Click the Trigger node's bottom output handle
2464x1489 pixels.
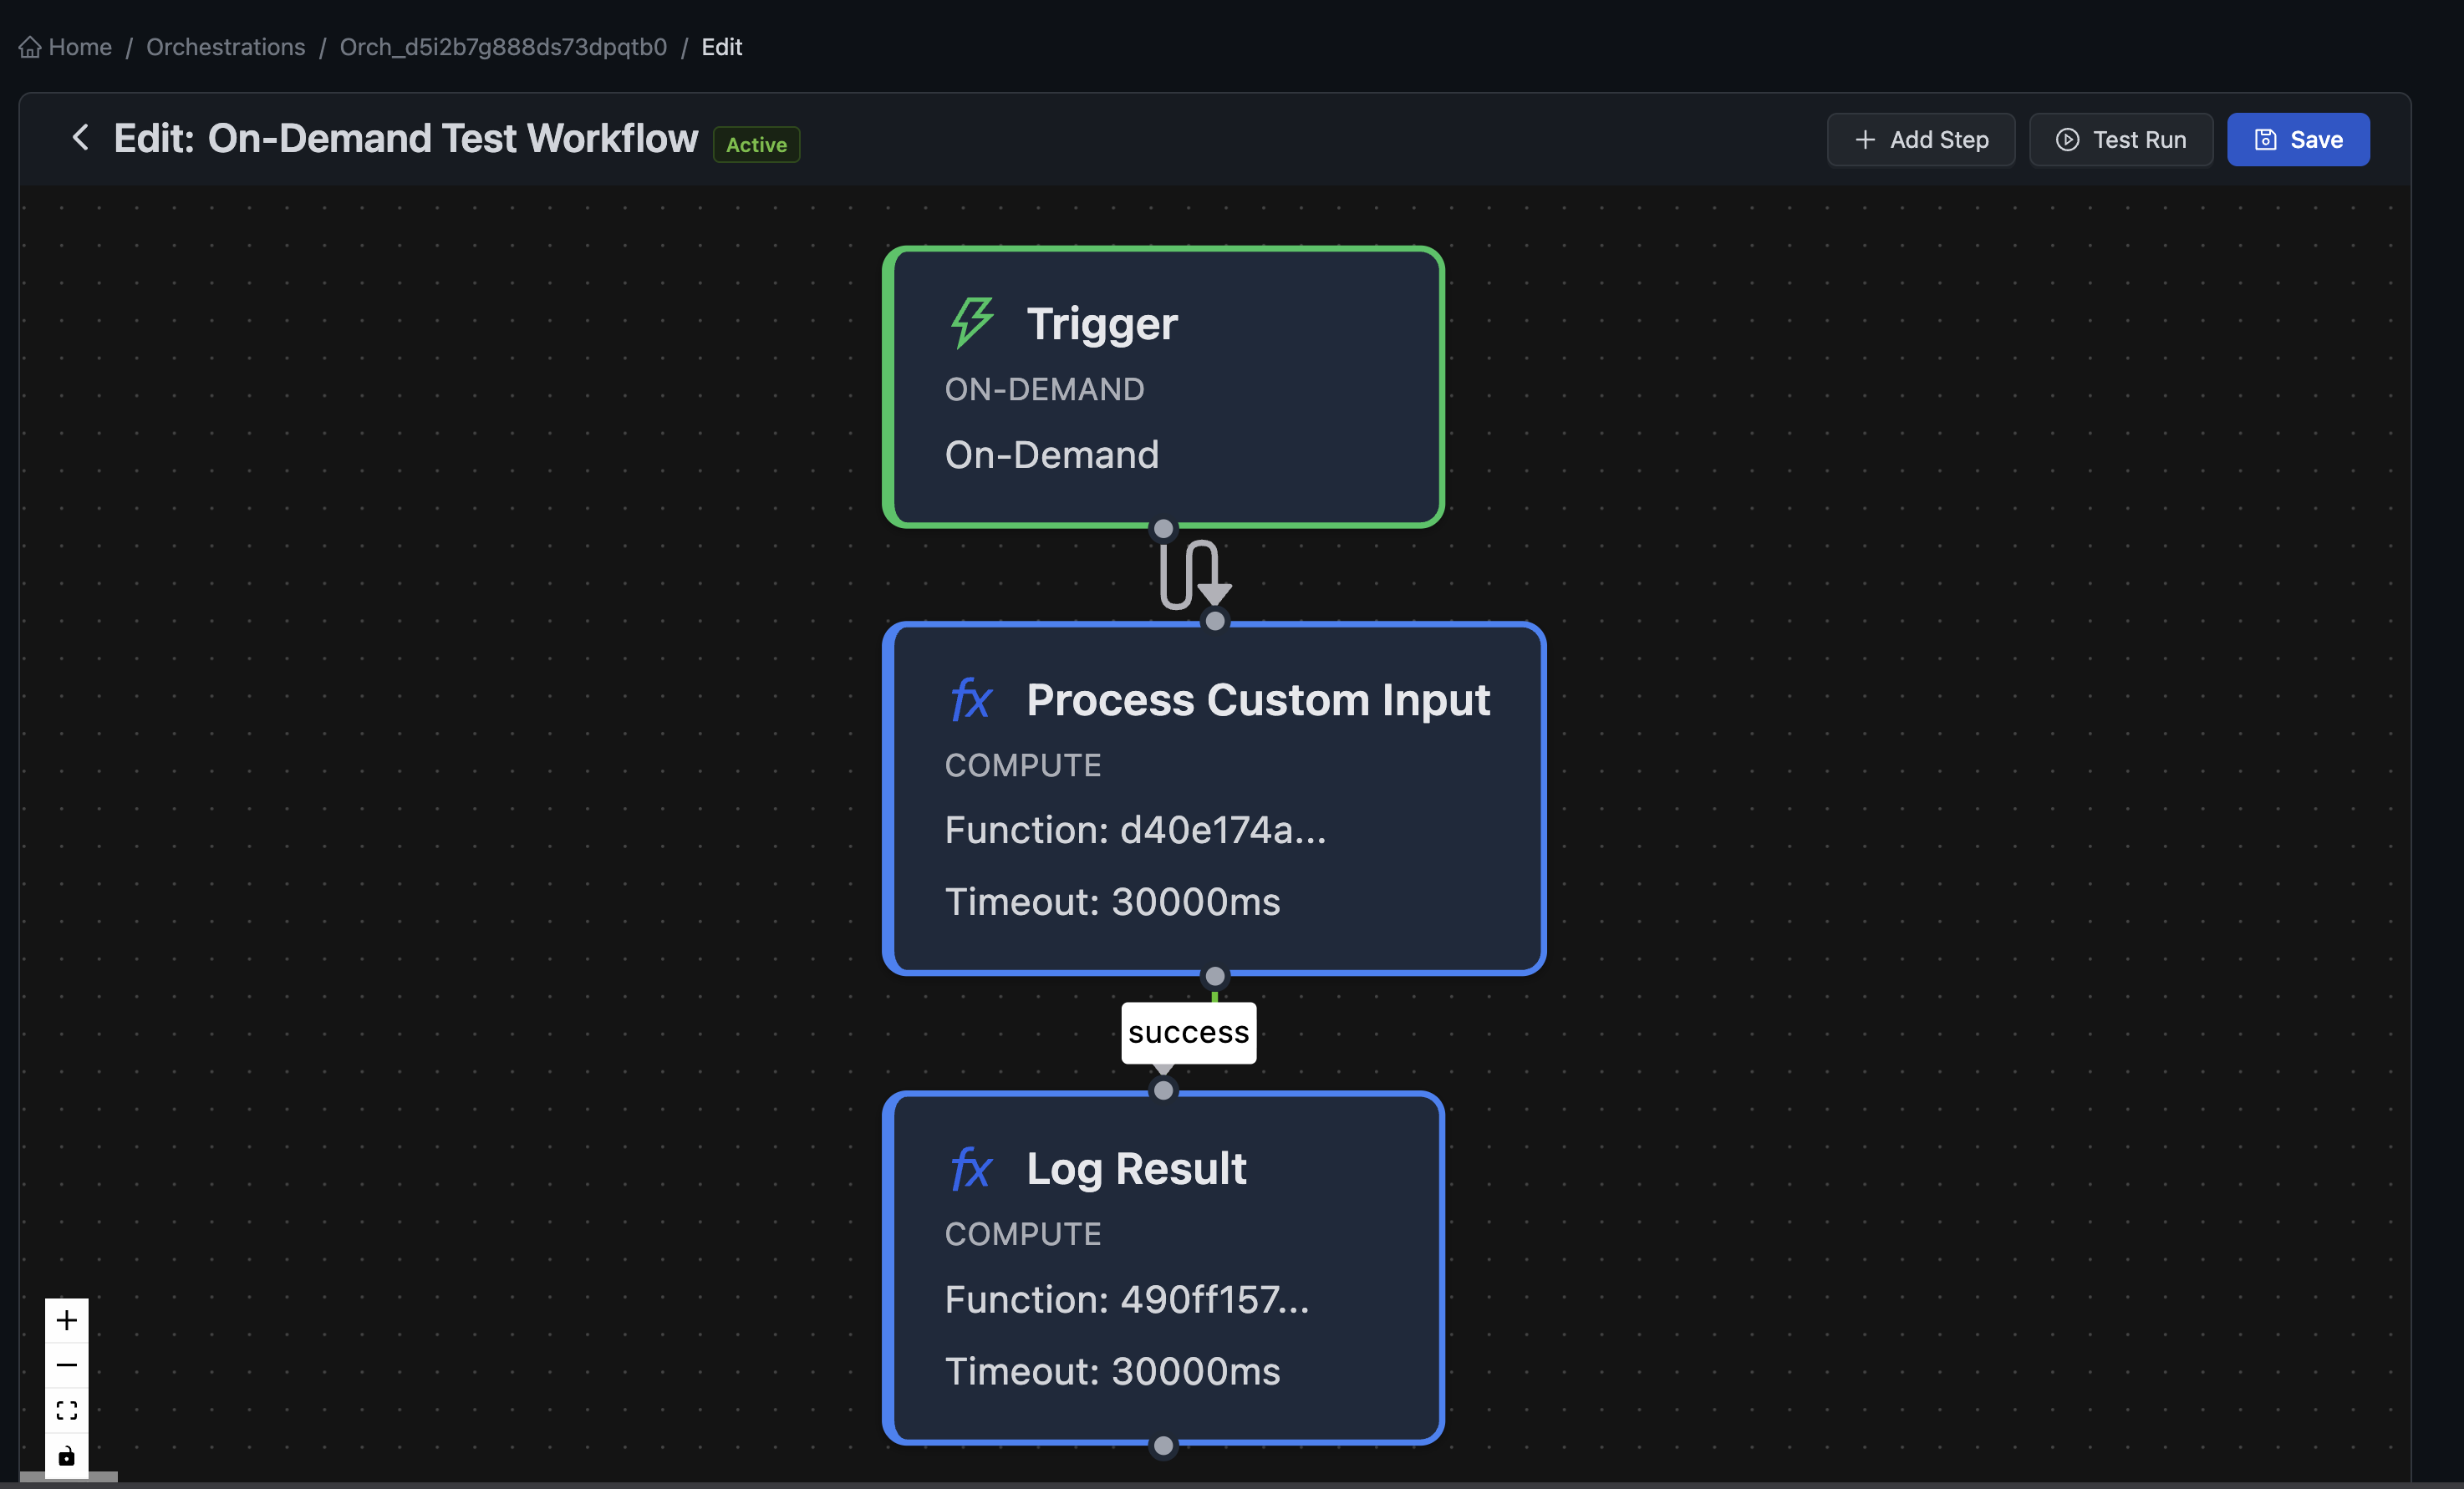[1163, 528]
